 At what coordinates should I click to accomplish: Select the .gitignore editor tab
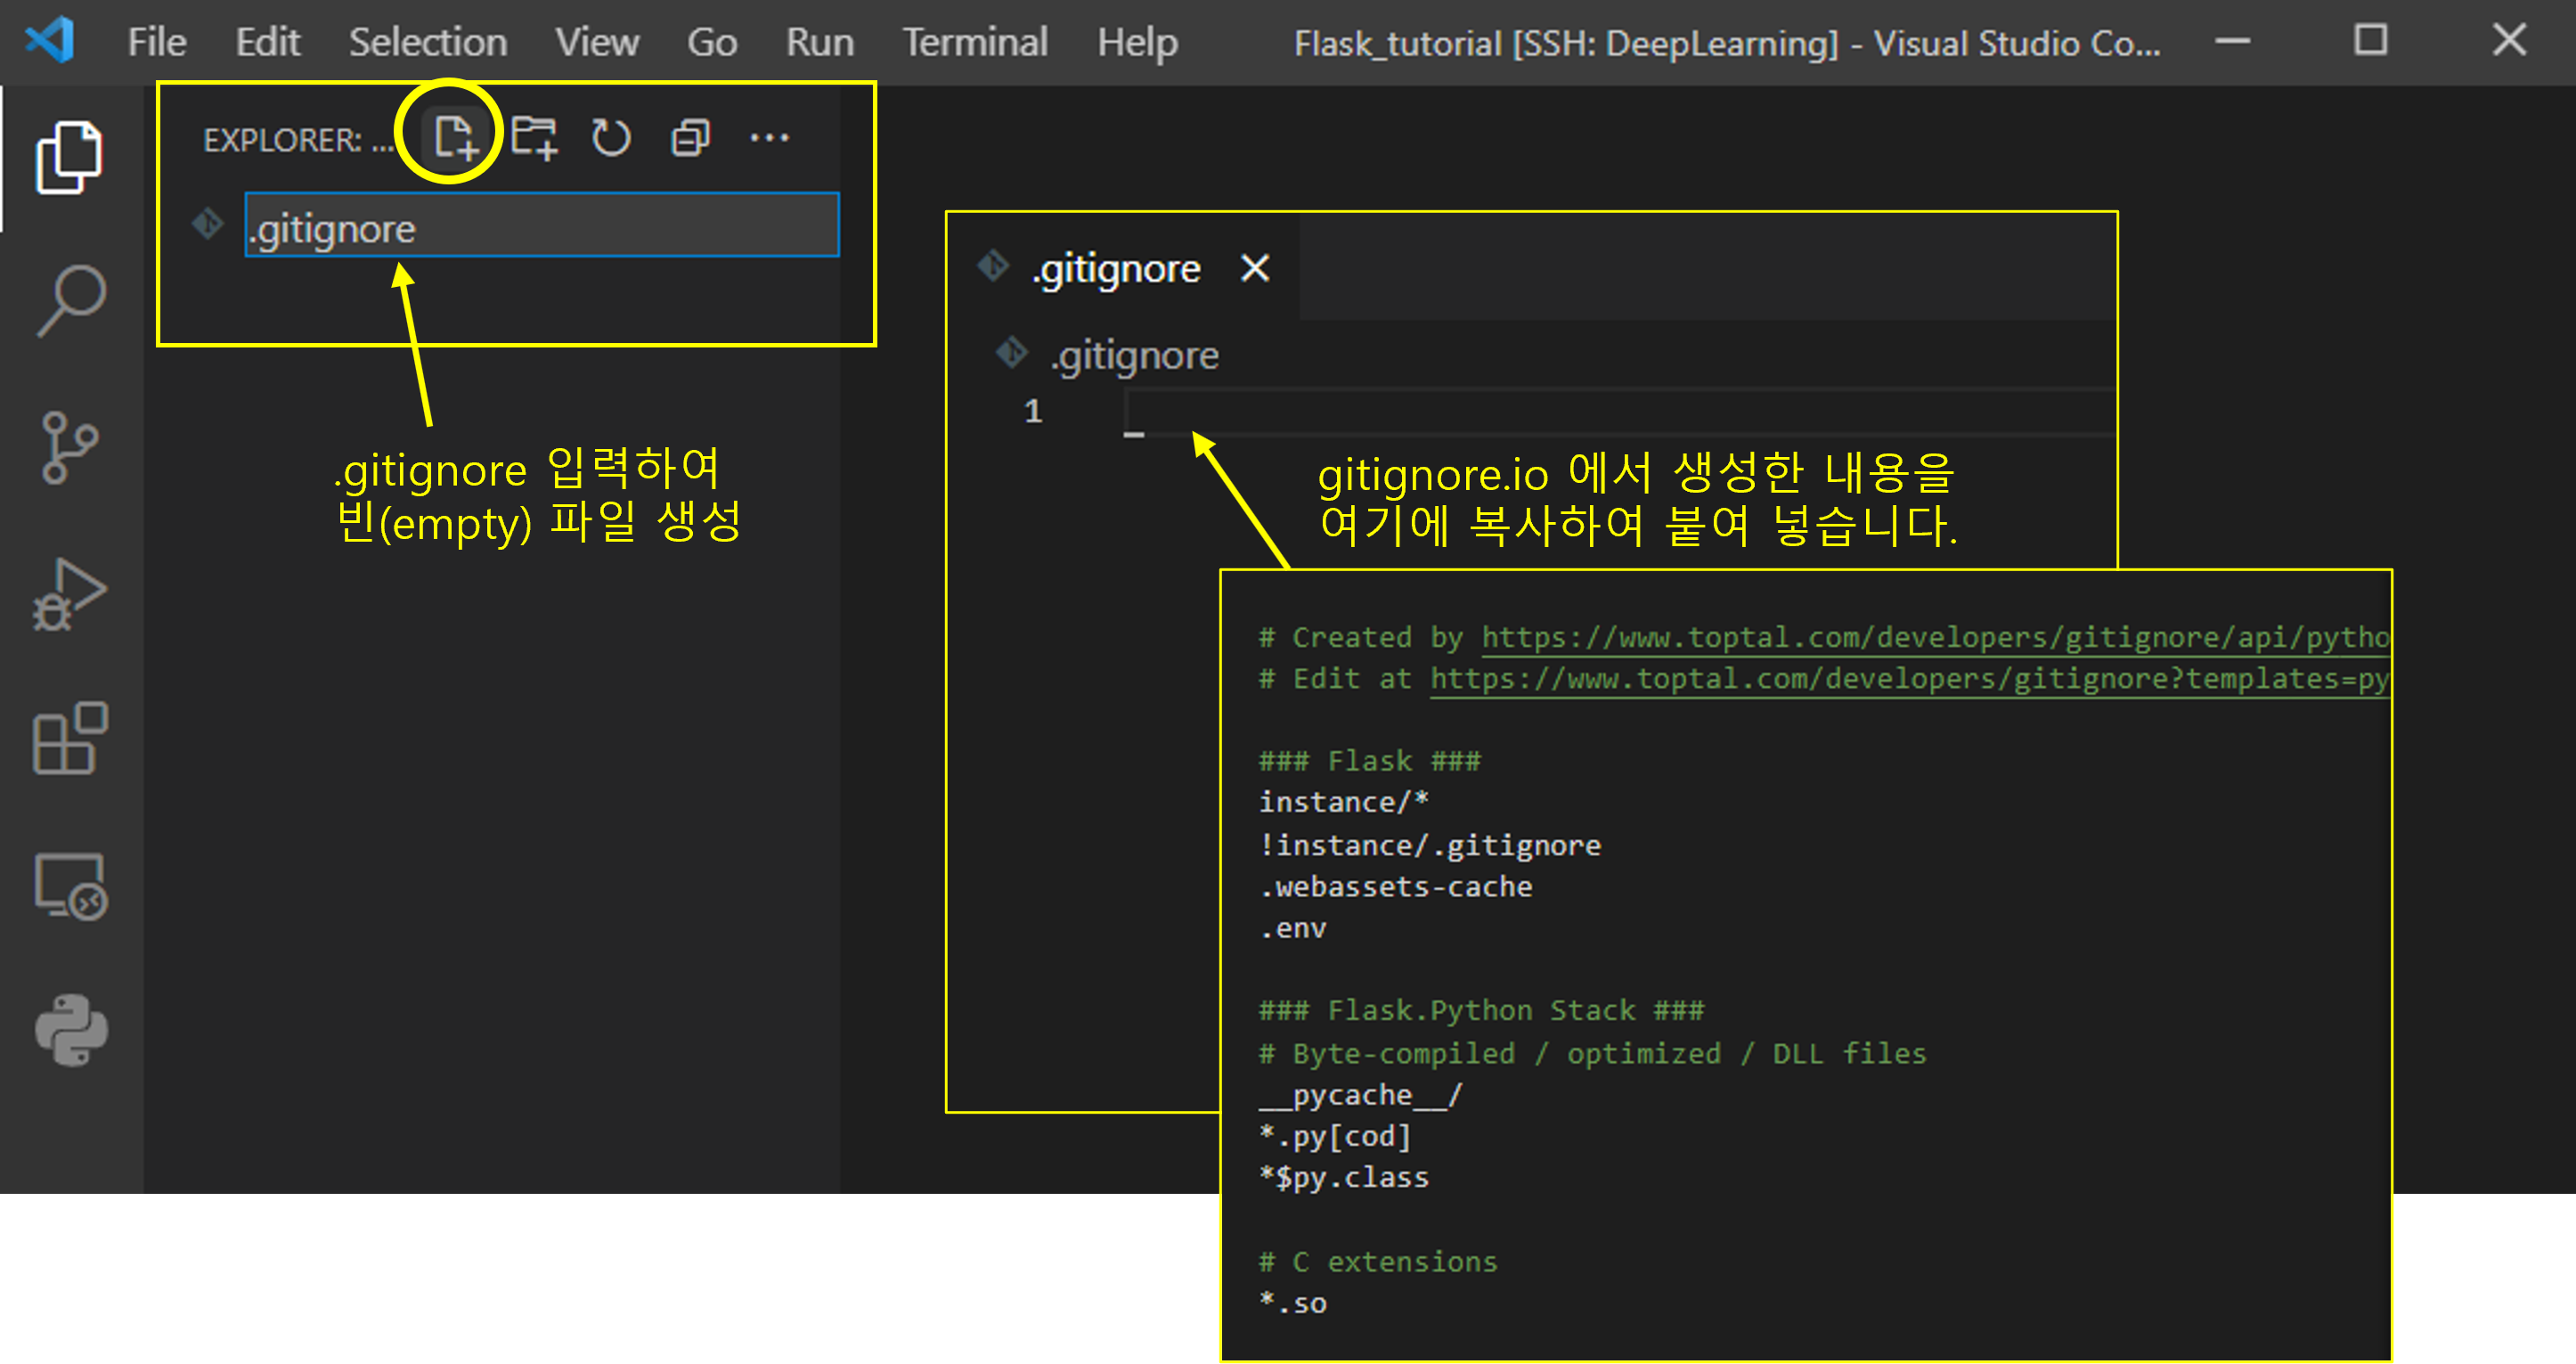tap(1115, 268)
